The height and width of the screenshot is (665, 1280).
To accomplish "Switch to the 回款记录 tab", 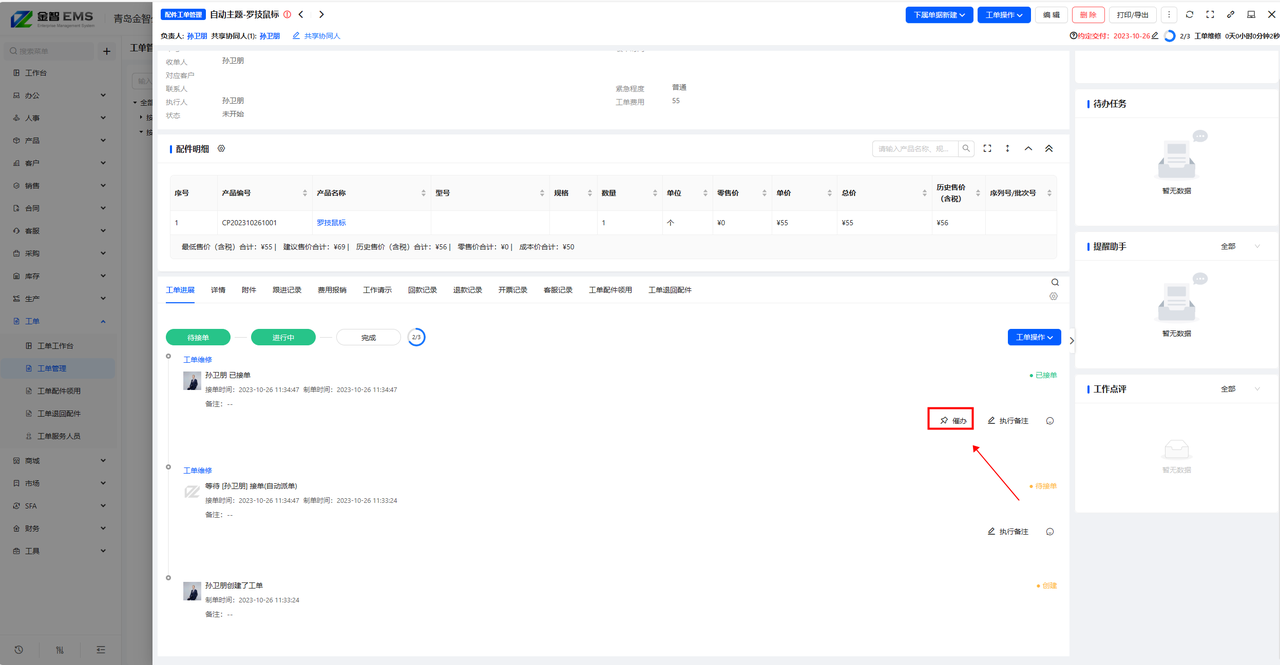I will click(x=422, y=290).
